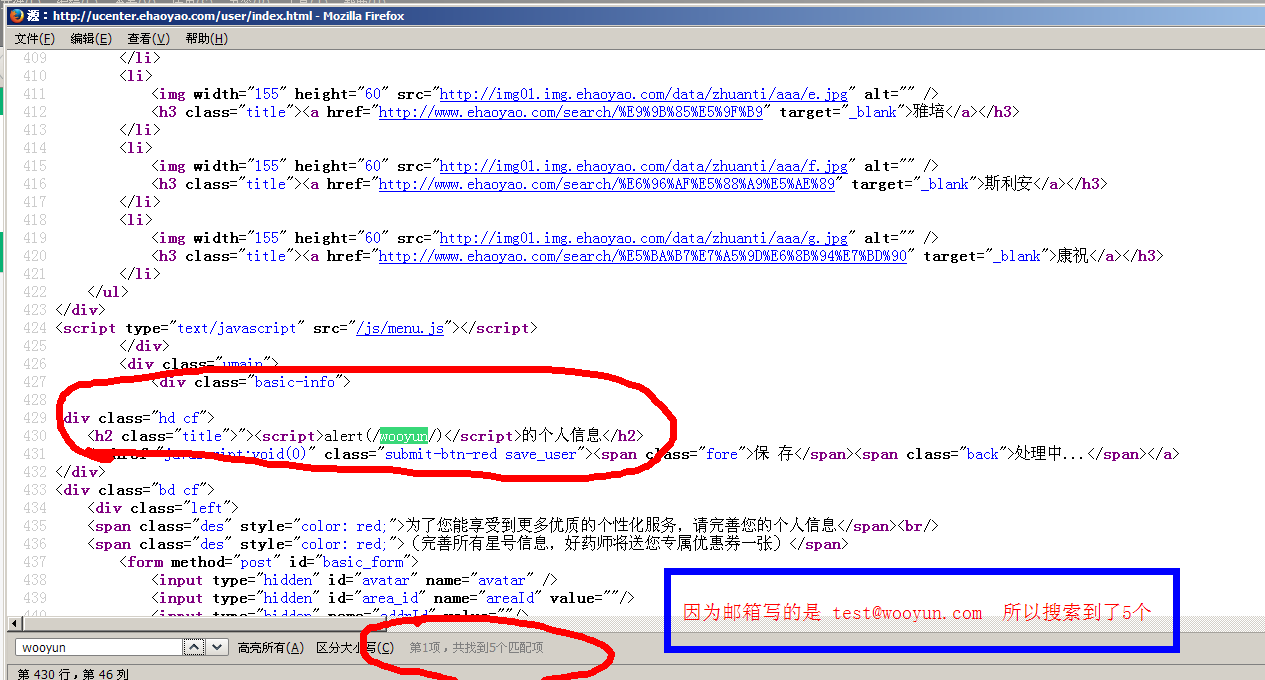The image size is (1265, 680).
Task: Toggle 高亮所有(A) highlight all matches
Action: coord(270,647)
